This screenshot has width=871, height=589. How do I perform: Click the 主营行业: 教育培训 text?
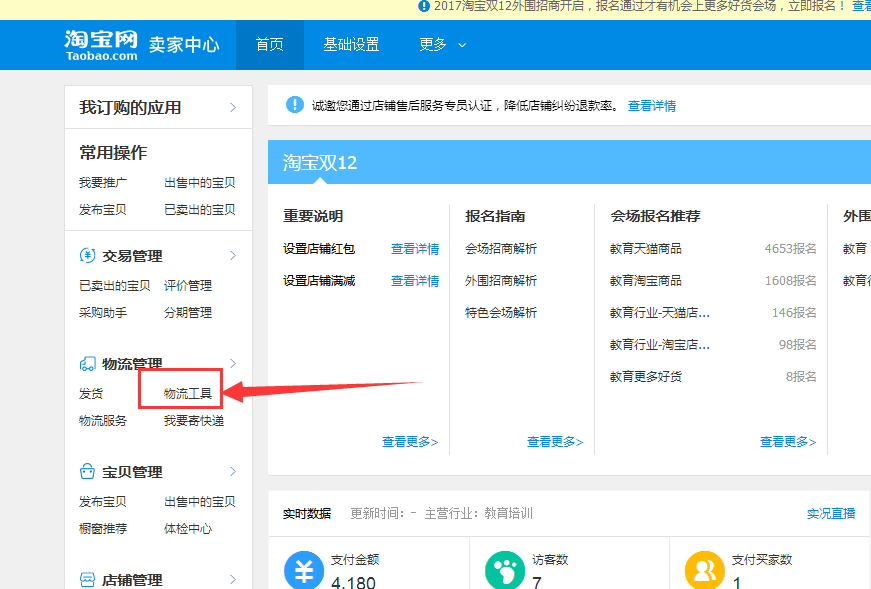tap(478, 513)
